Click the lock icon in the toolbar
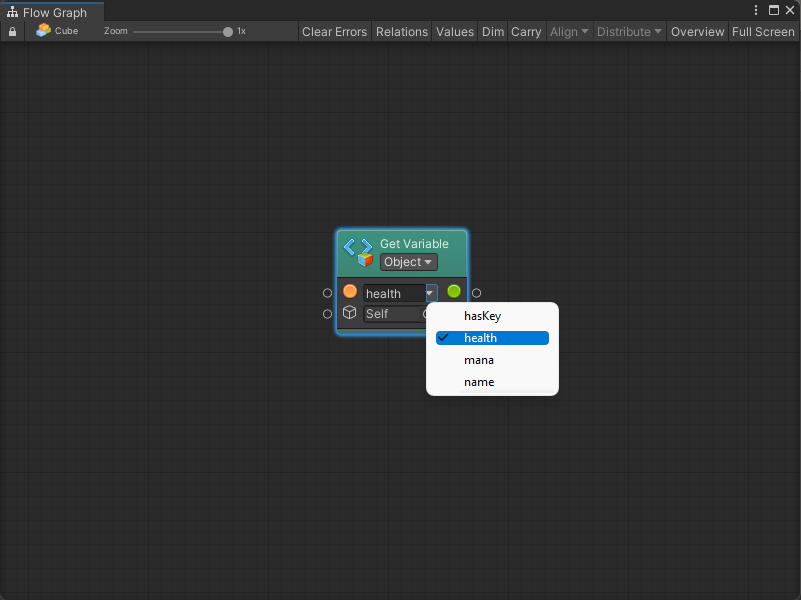 (12, 32)
